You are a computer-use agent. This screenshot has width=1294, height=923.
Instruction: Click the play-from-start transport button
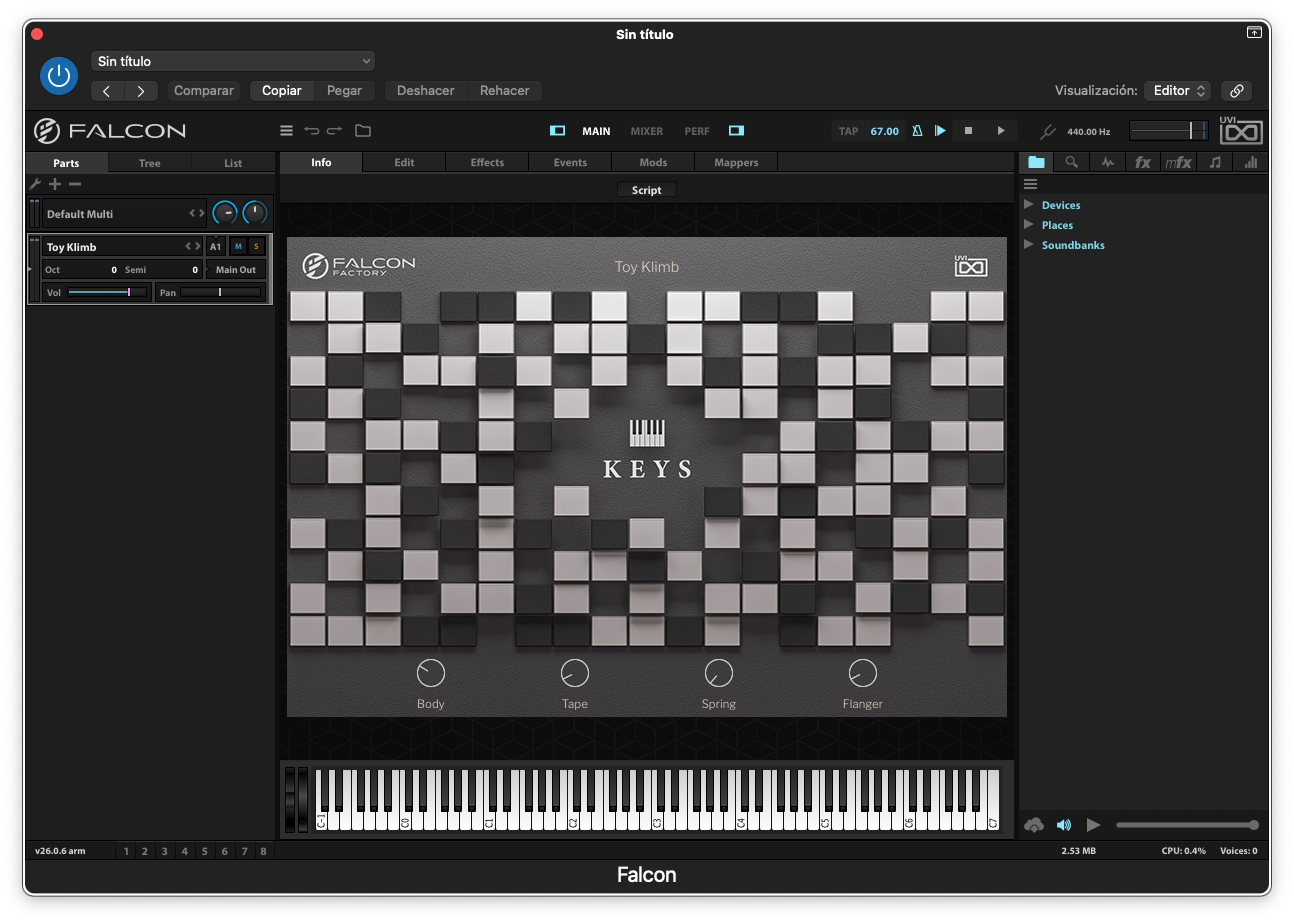tap(940, 131)
